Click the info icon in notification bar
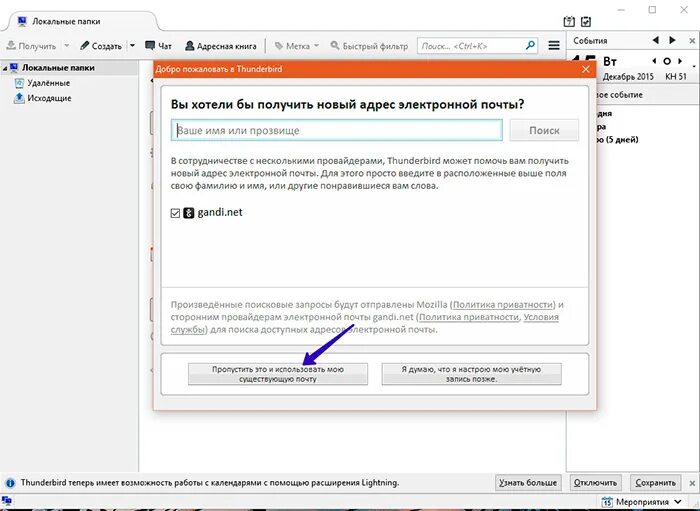The width and height of the screenshot is (700, 511). (10, 483)
